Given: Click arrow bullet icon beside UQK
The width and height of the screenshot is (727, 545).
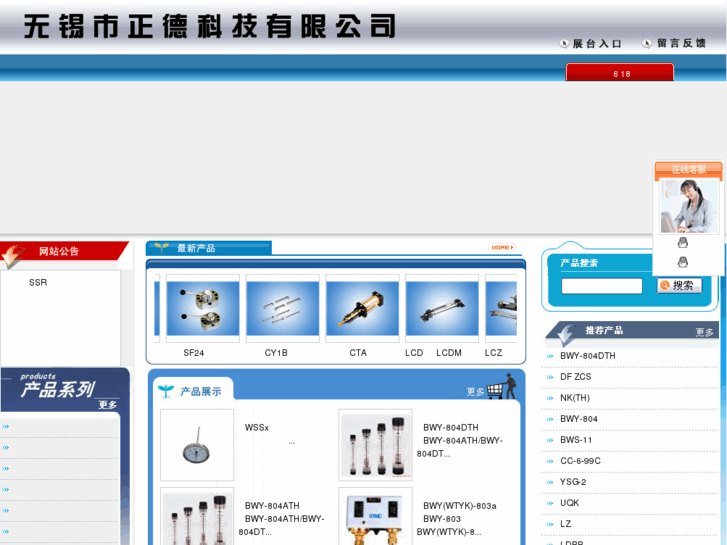Looking at the screenshot, I should (550, 503).
